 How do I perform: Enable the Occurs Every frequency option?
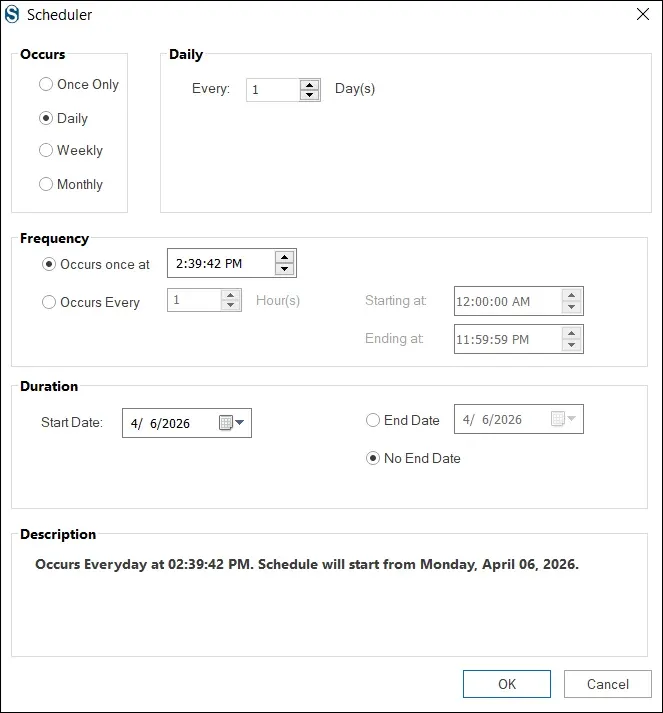coord(90,302)
